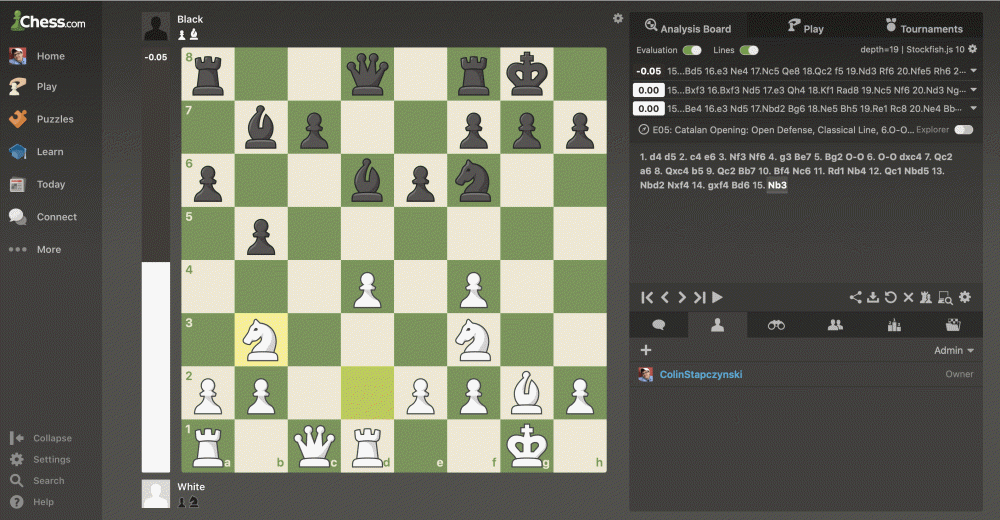
Task: Switch to the Play tab in the right panel
Action: tap(805, 27)
